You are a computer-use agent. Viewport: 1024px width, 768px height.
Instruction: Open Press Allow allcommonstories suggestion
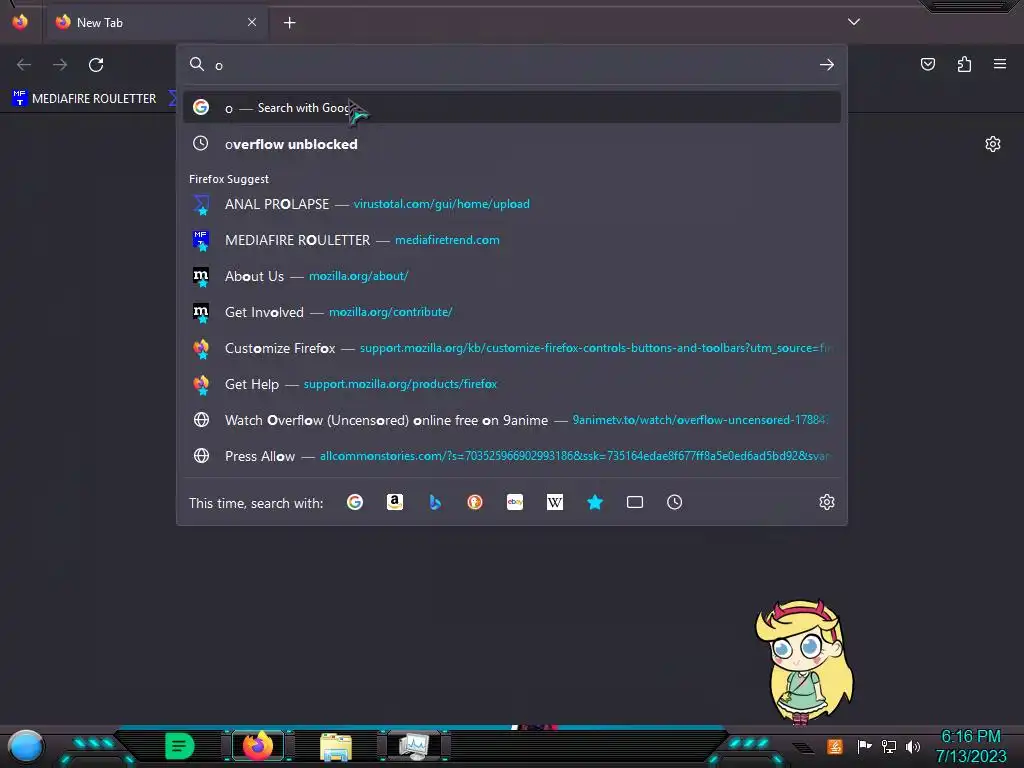click(x=512, y=456)
